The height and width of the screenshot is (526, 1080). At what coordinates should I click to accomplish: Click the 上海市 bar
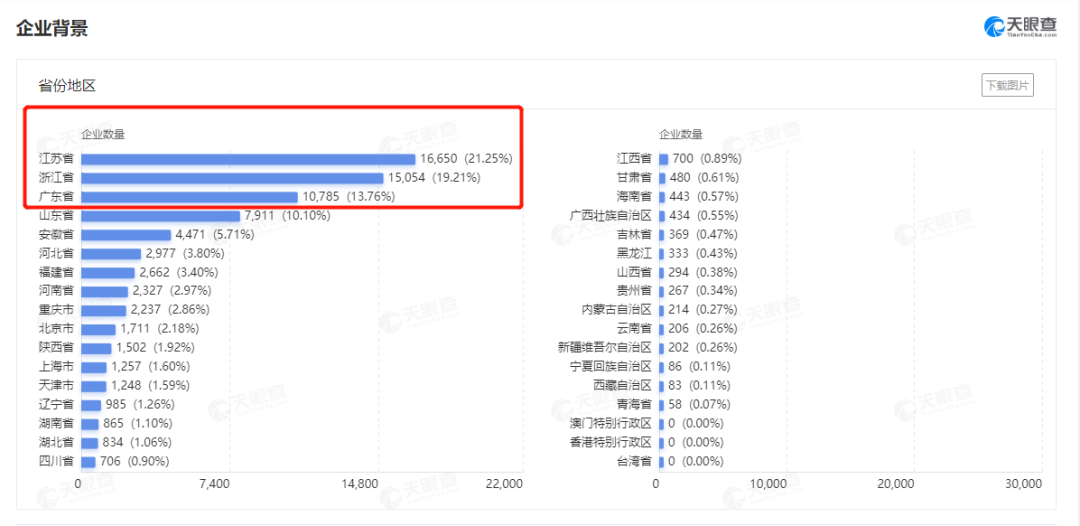click(94, 367)
